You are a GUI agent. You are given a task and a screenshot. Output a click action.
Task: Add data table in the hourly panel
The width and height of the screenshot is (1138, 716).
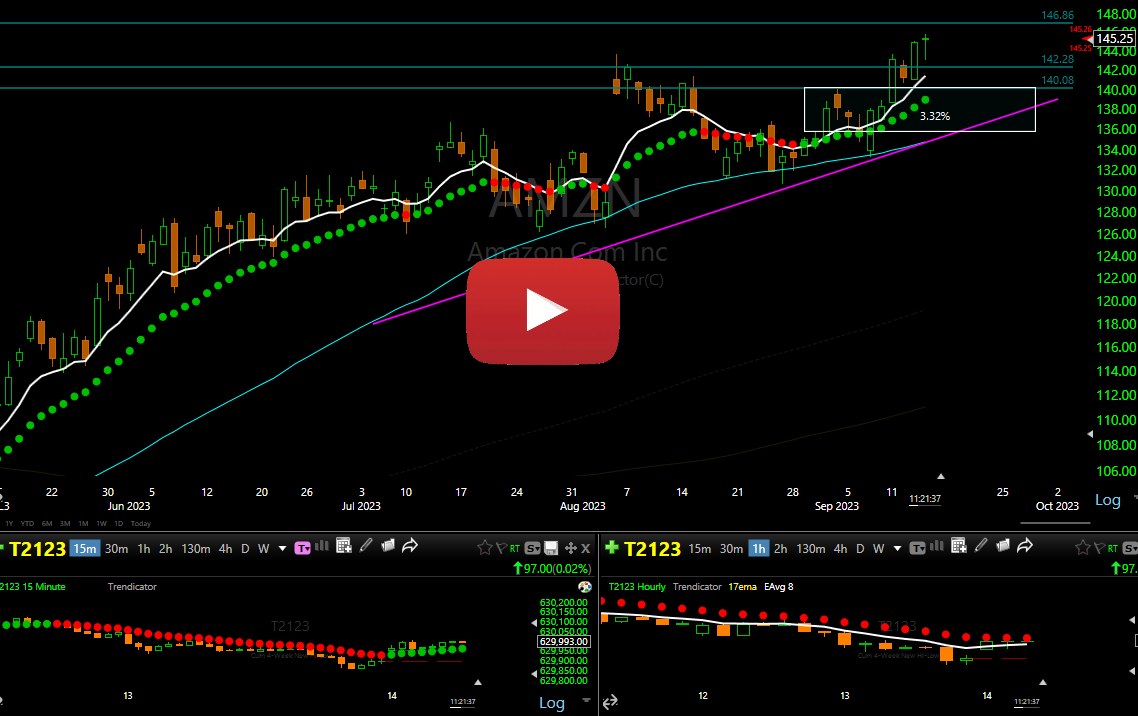tap(959, 546)
